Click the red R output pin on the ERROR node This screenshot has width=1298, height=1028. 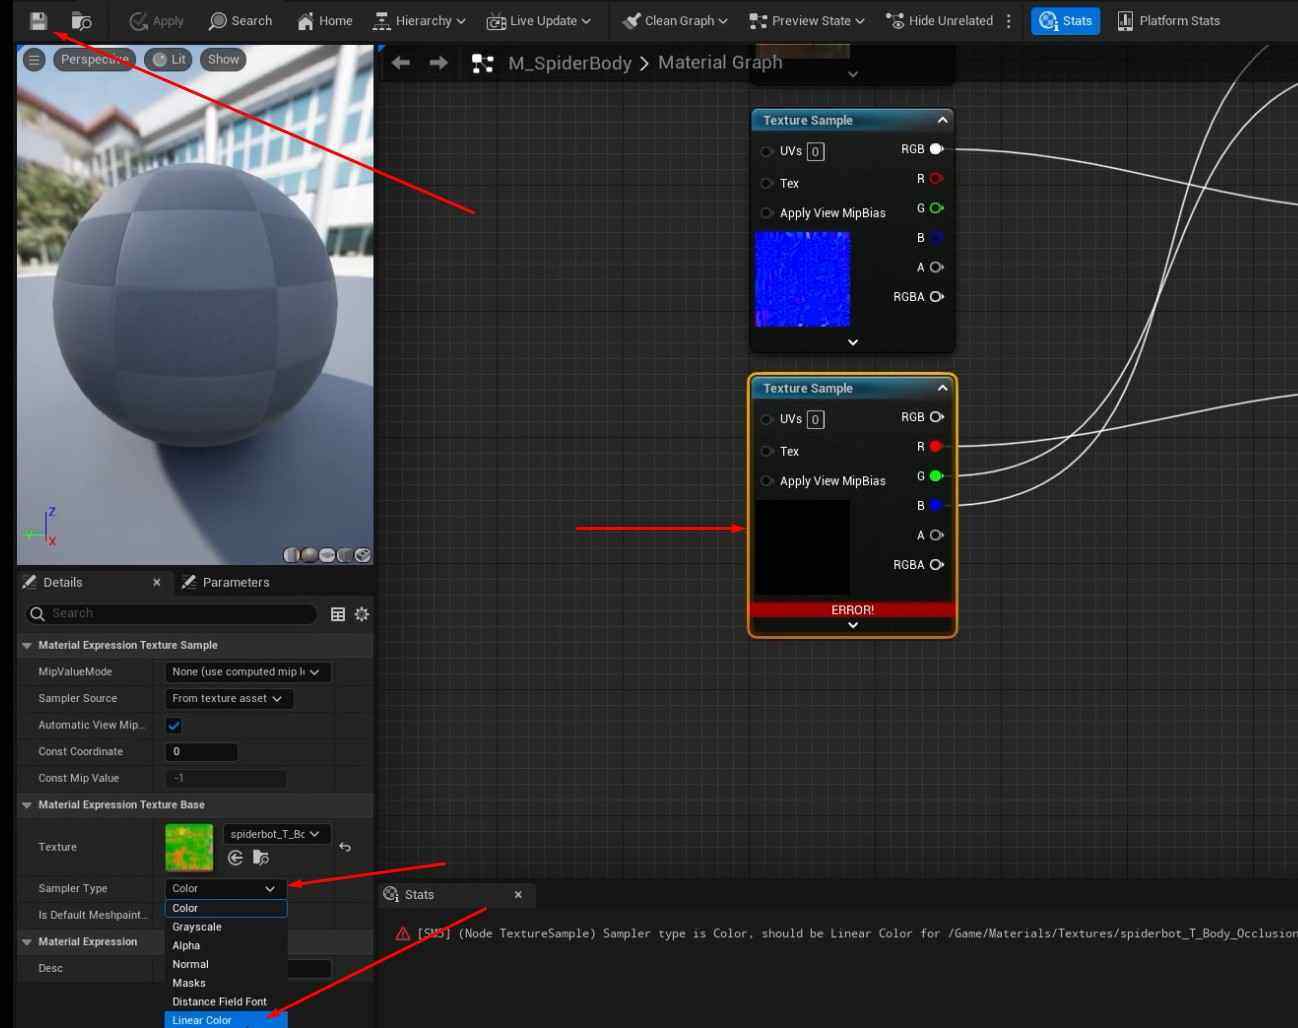(936, 447)
